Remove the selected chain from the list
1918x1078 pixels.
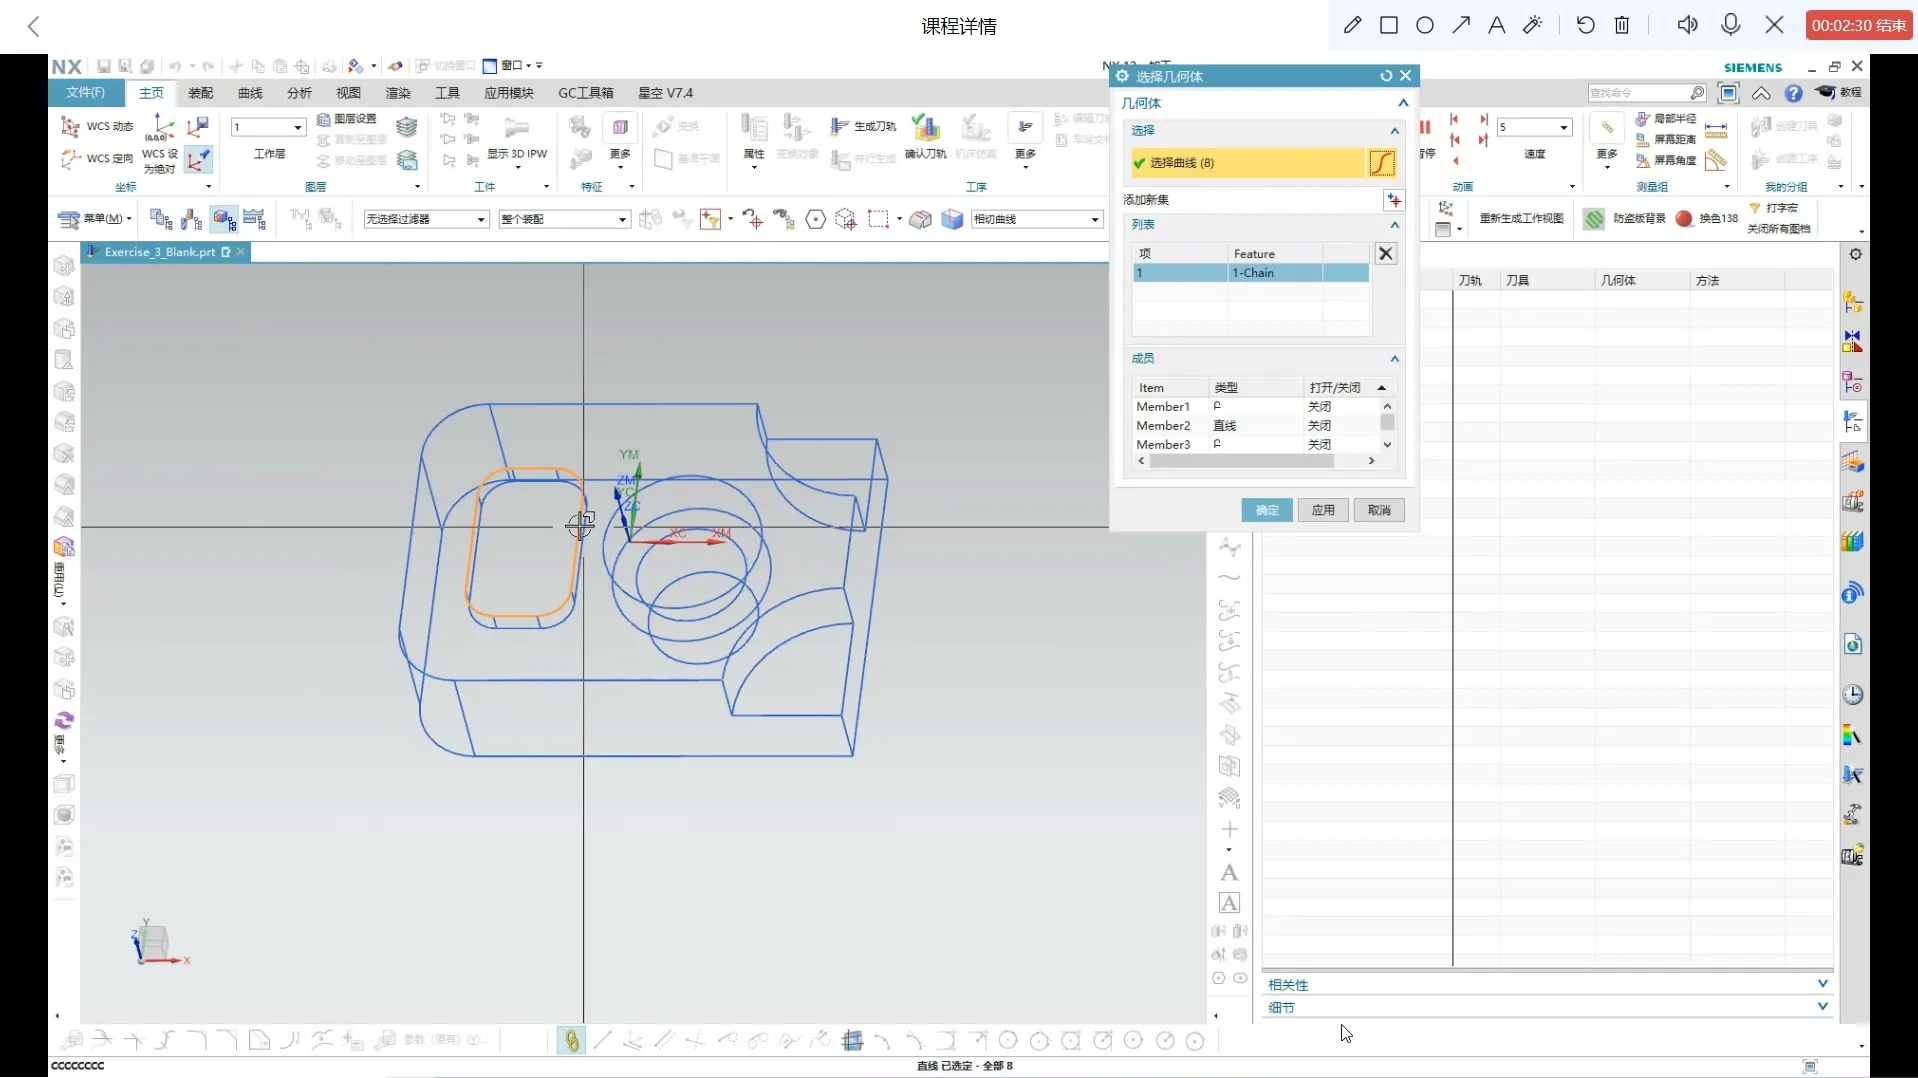pyautogui.click(x=1385, y=254)
